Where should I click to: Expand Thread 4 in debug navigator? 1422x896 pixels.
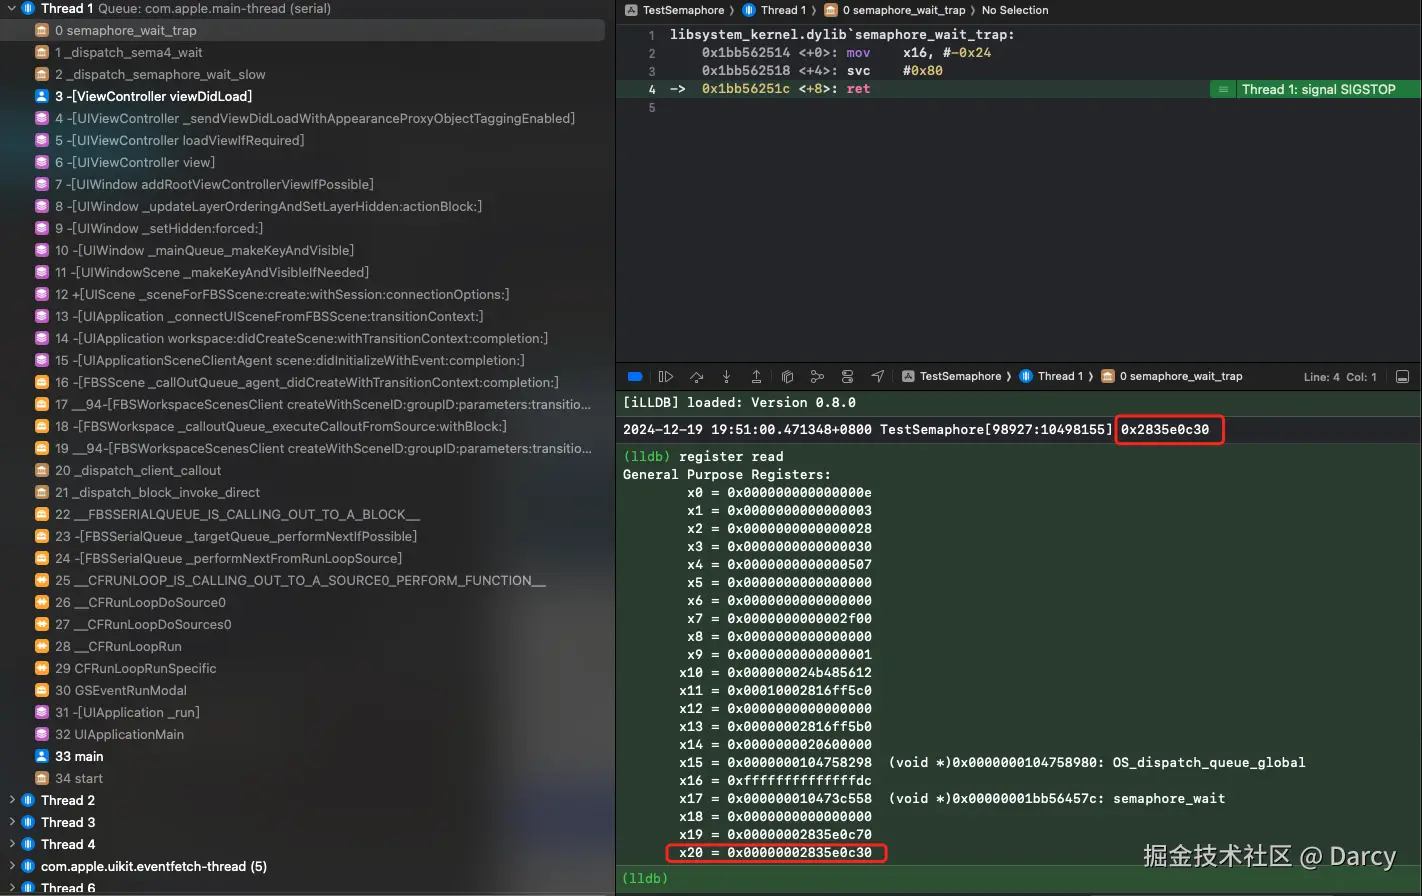(11, 844)
